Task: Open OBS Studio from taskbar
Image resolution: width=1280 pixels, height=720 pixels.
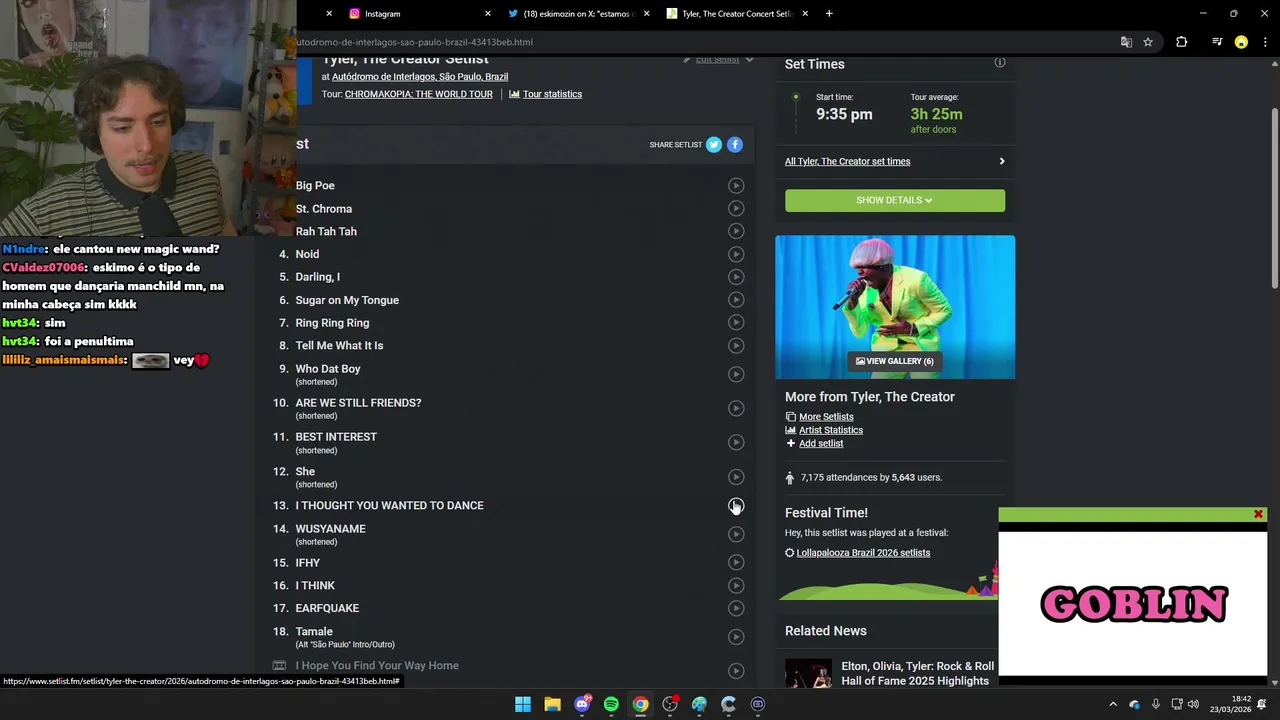Action: point(670,704)
